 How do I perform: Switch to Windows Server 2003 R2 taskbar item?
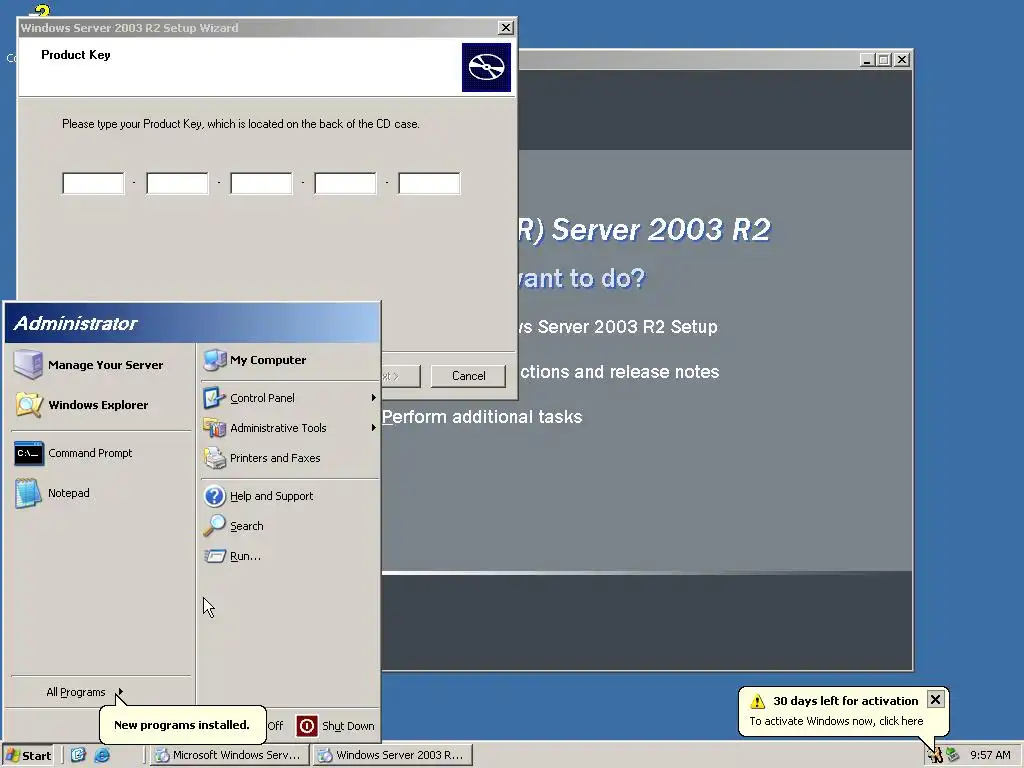392,755
